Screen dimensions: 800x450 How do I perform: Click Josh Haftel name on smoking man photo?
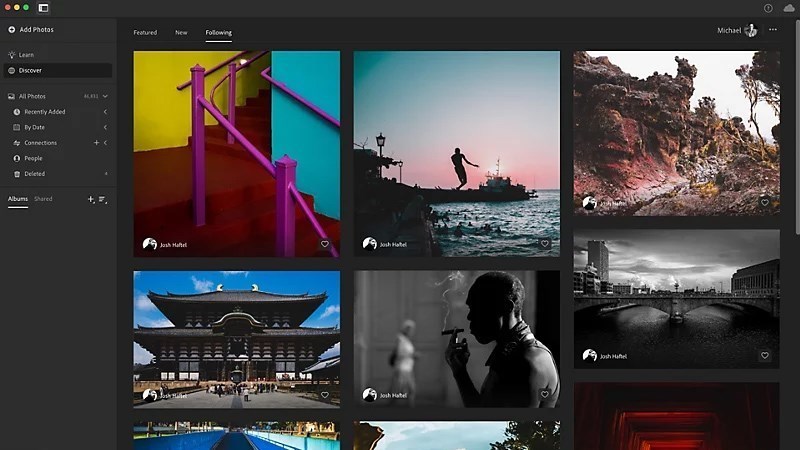point(393,395)
